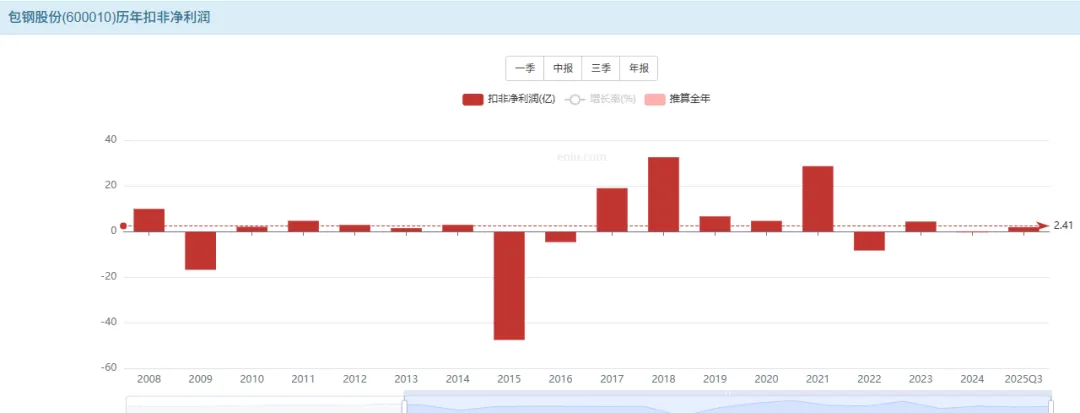Image resolution: width=1080 pixels, height=413 pixels.
Task: Switch to the 年报 report tab
Action: (x=638, y=68)
